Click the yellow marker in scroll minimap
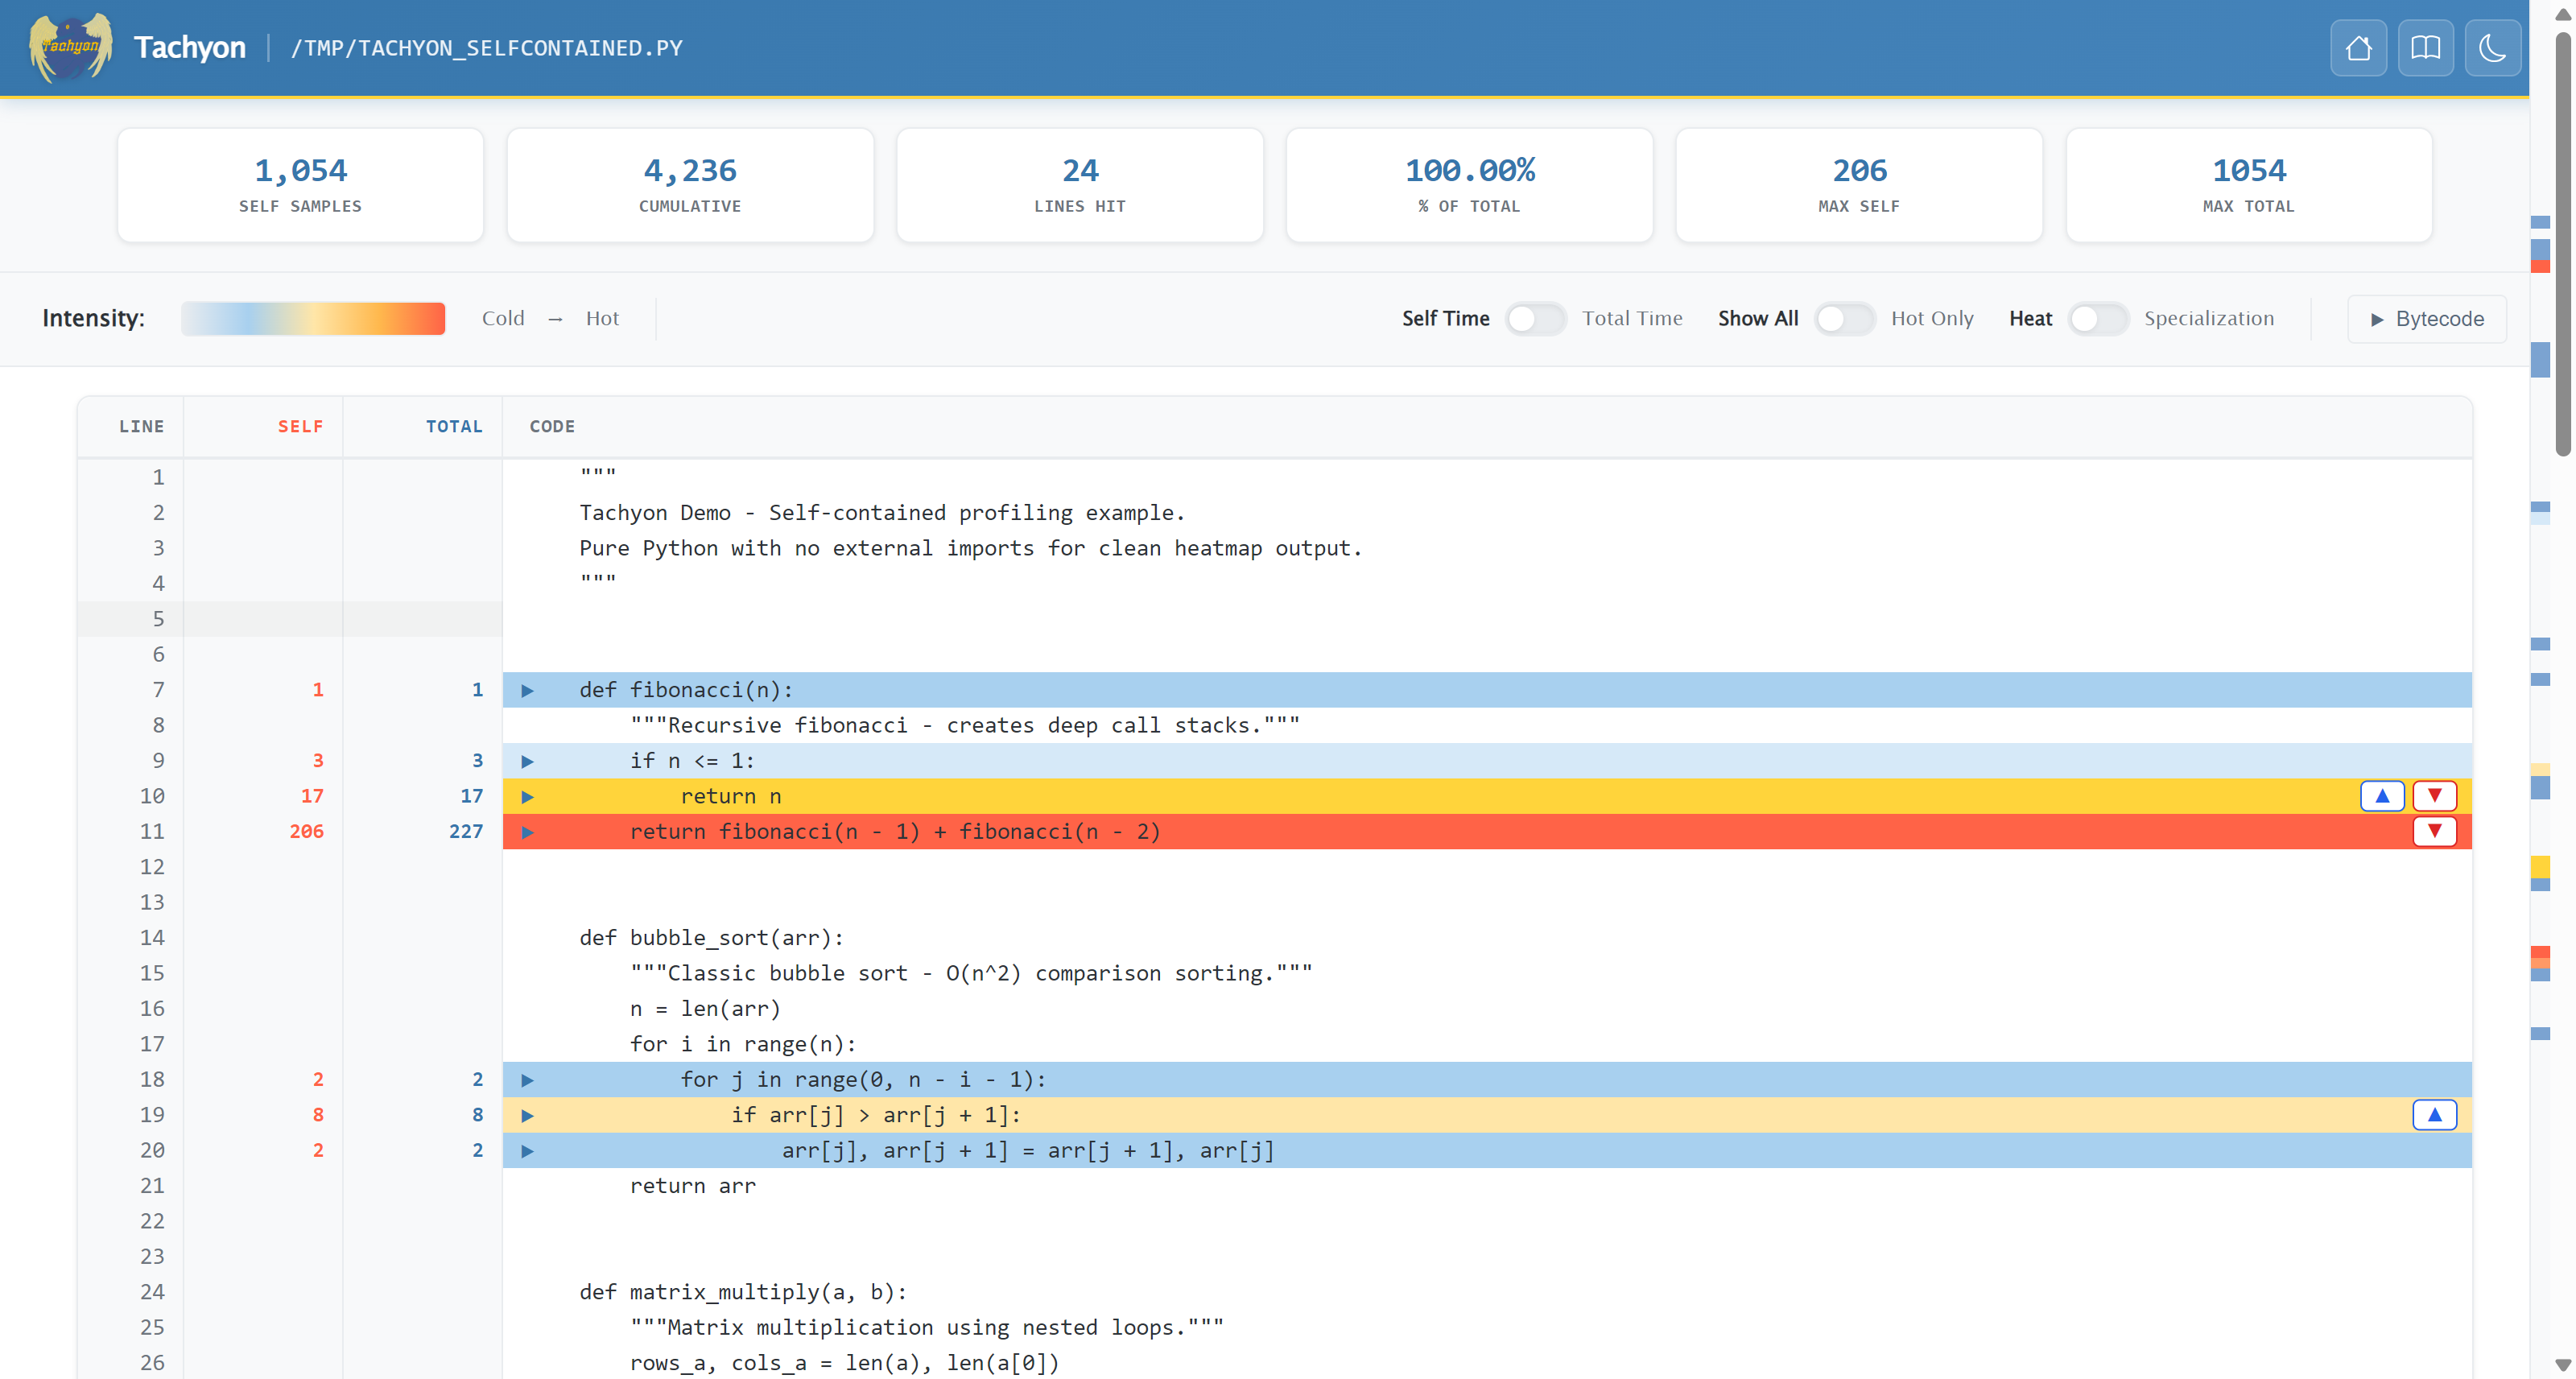The image size is (2576, 1379). [2540, 866]
